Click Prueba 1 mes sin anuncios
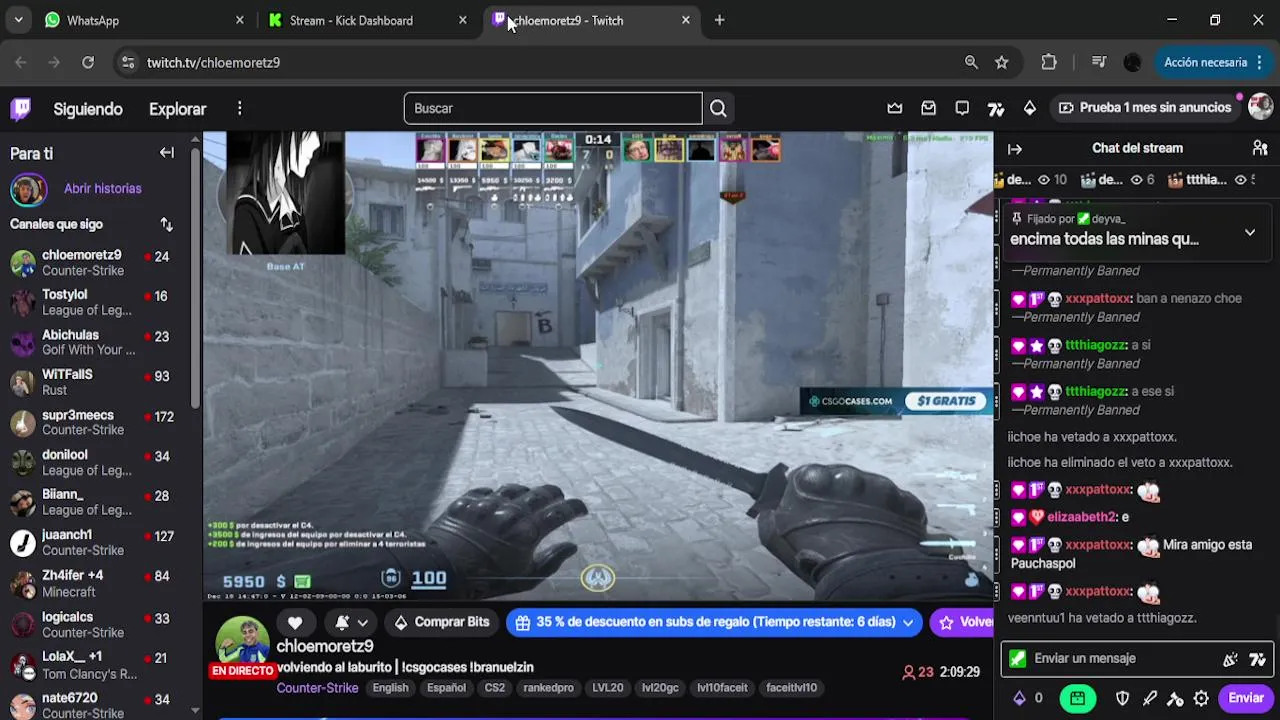1280x720 pixels. tap(1144, 108)
